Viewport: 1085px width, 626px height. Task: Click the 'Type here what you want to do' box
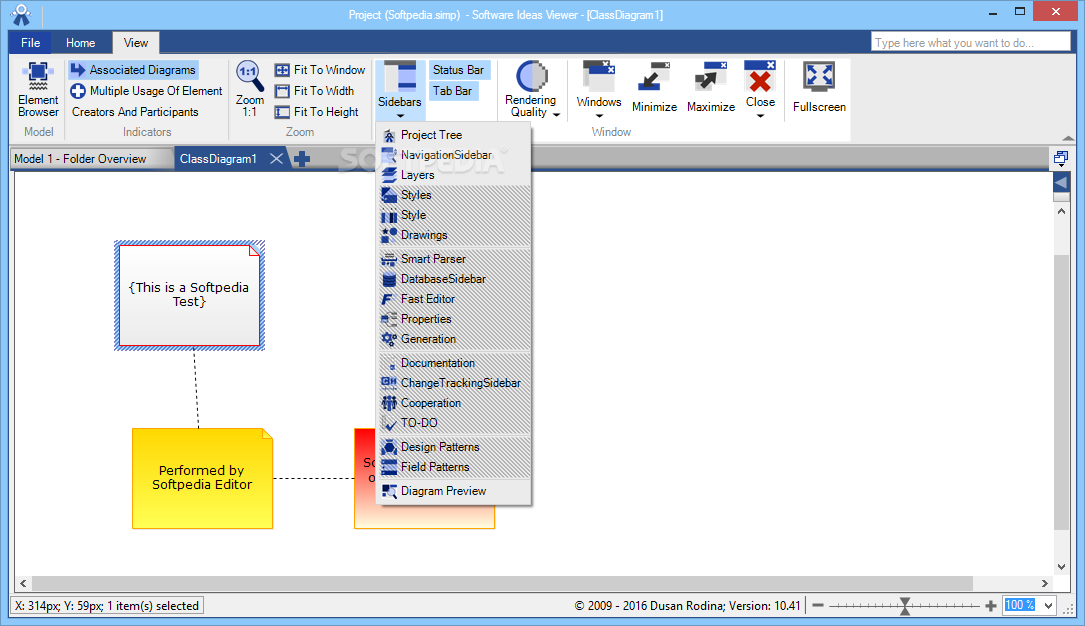click(970, 43)
